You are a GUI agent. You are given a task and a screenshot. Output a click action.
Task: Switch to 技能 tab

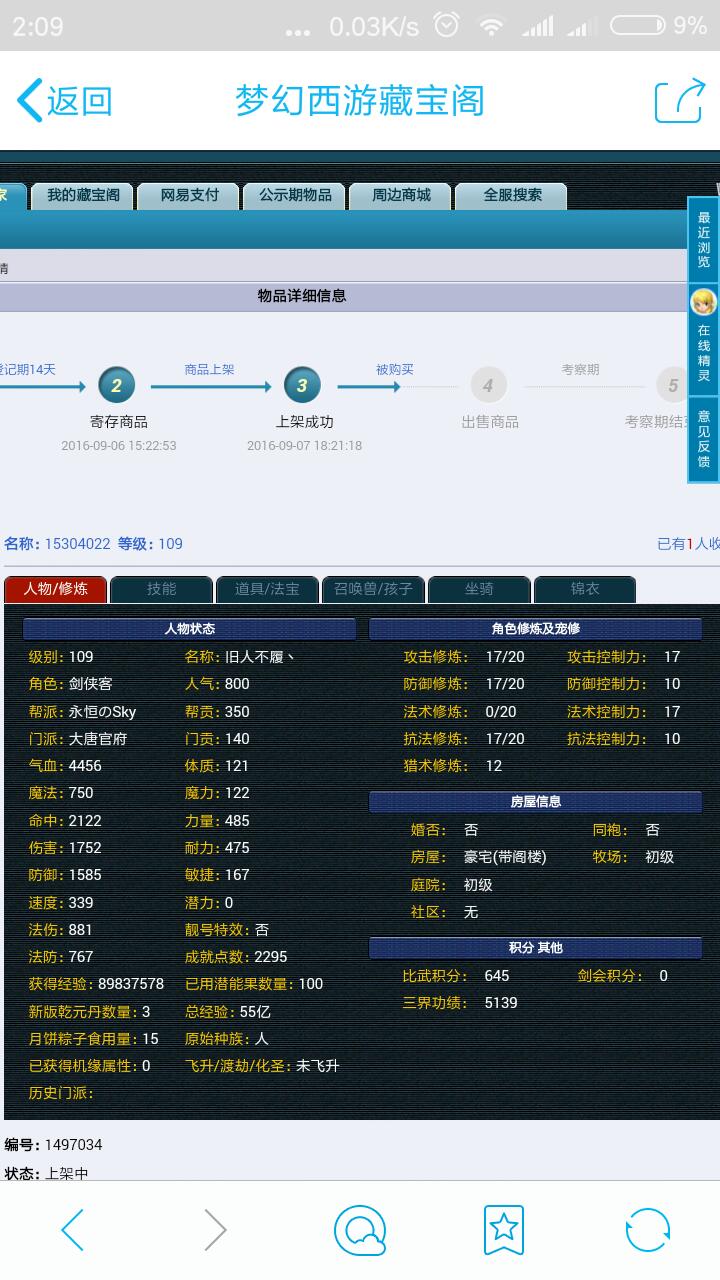(x=161, y=589)
